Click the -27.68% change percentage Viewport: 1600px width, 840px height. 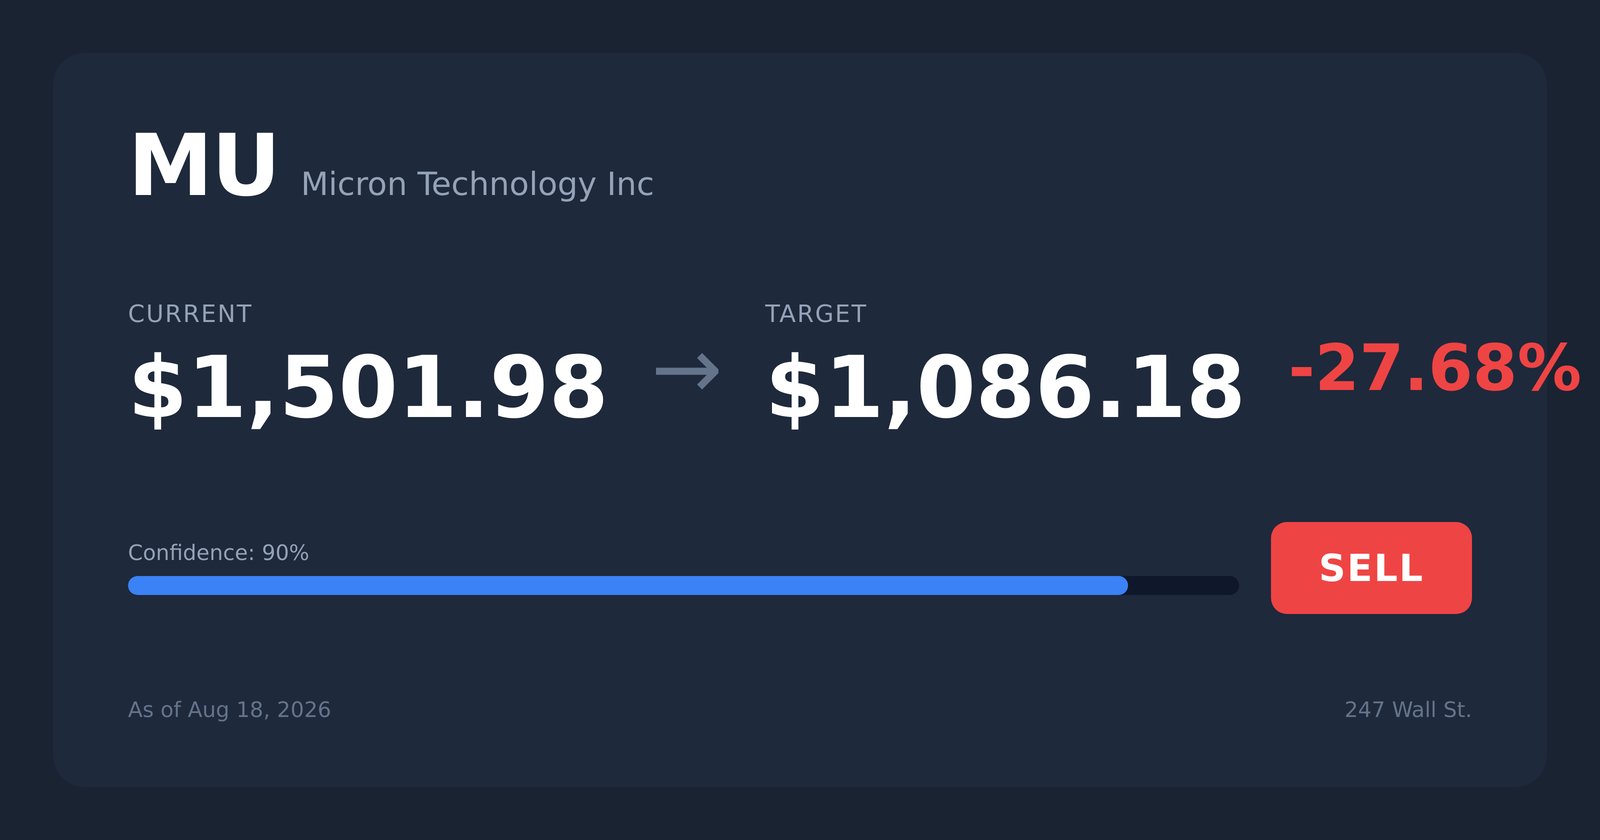[1435, 368]
